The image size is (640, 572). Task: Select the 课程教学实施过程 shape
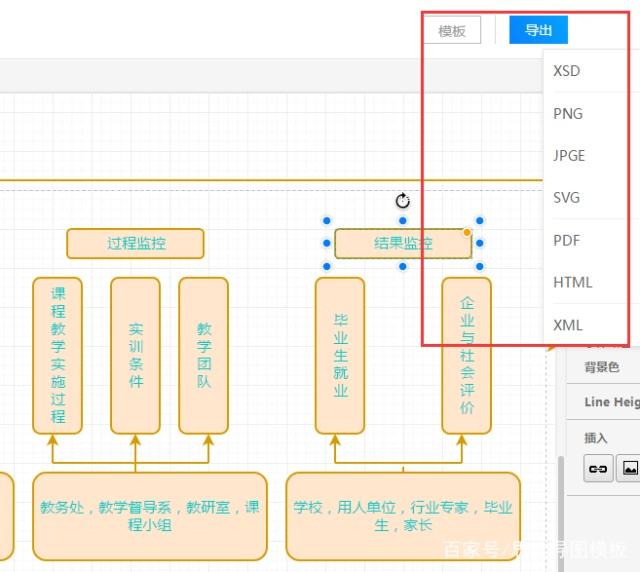point(58,355)
